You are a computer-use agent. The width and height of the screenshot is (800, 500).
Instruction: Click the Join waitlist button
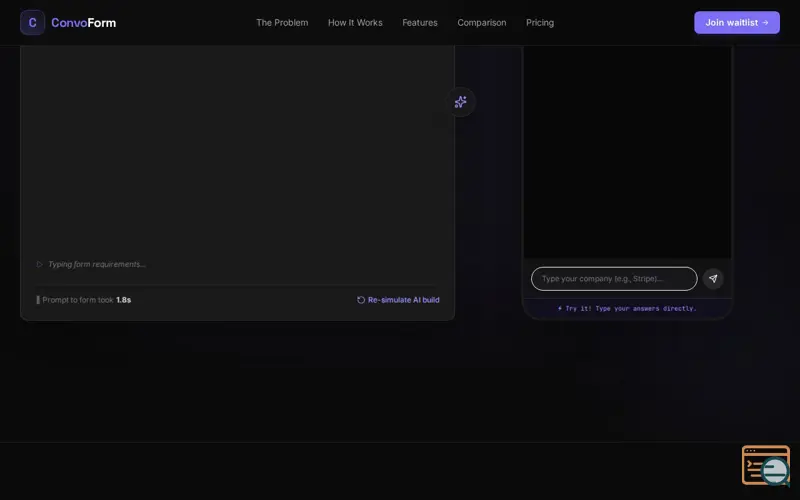coord(737,22)
